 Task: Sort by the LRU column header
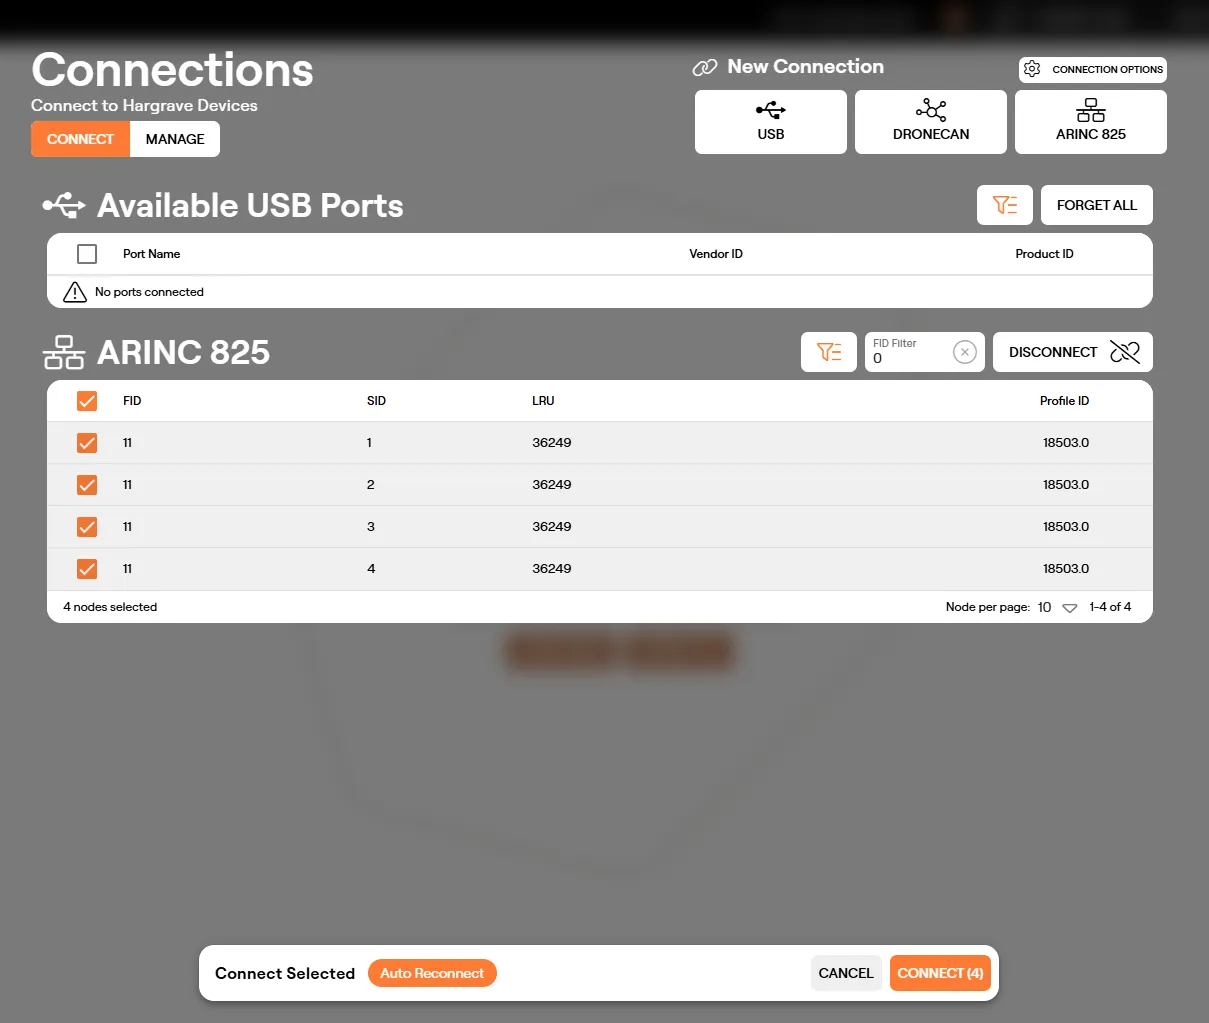point(543,401)
